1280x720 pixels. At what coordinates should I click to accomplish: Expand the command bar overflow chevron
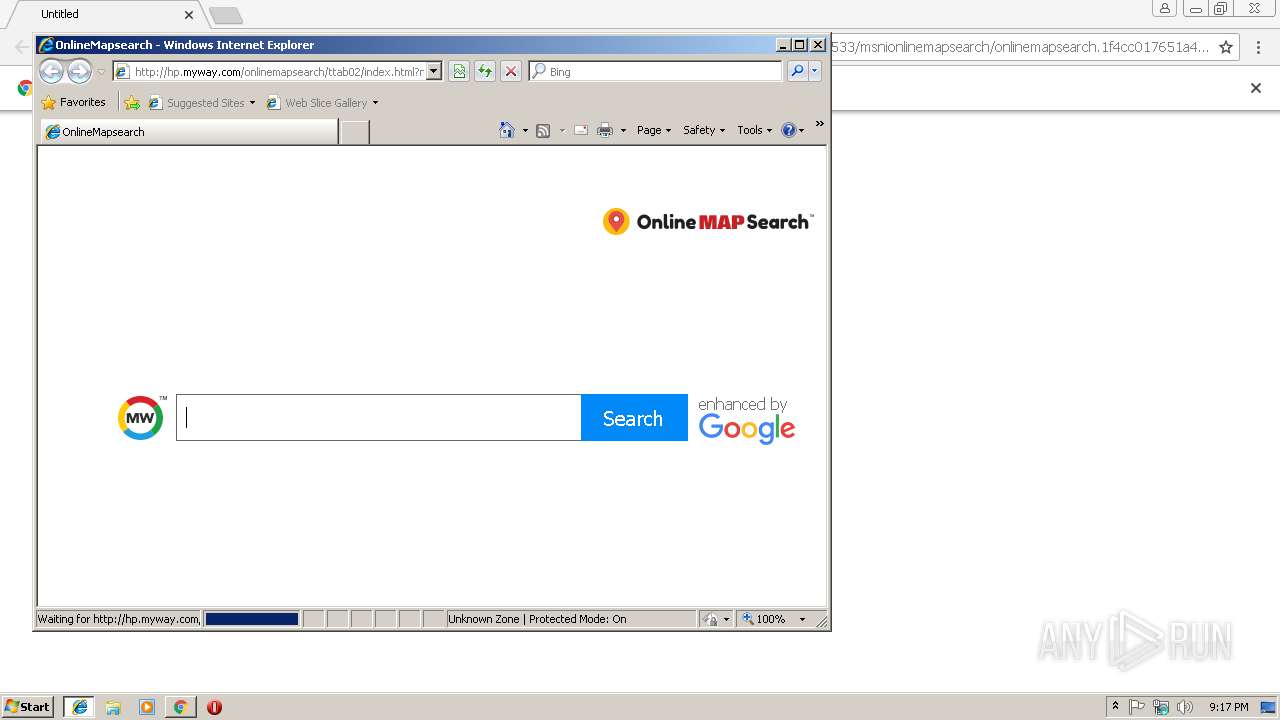pos(819,124)
